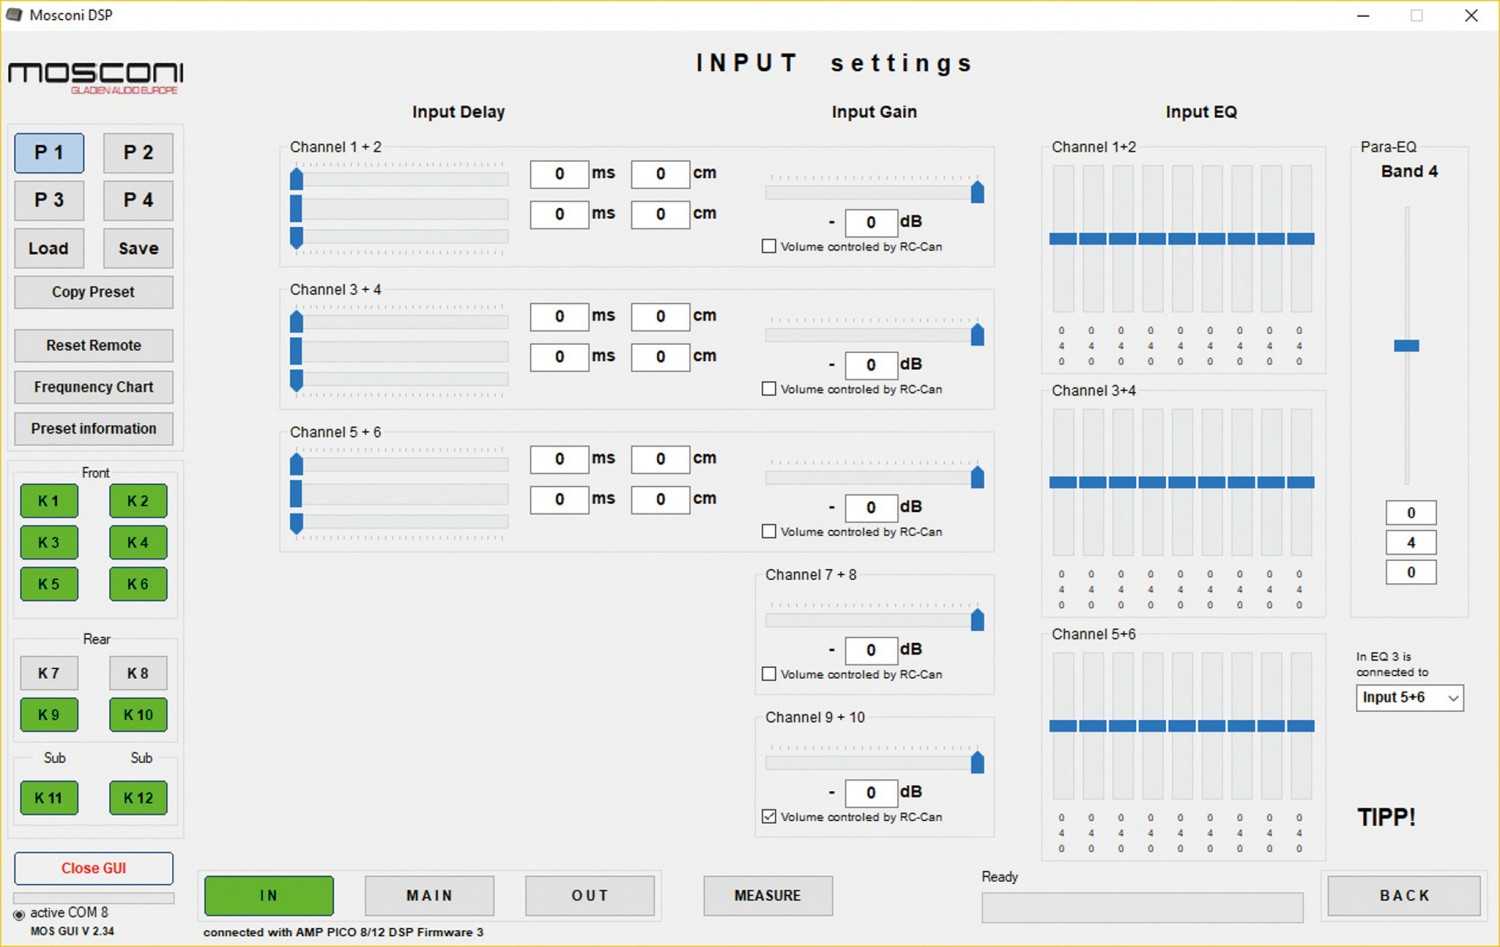Click first EQ band slider of Channel 1+2
This screenshot has height=947, width=1500.
coord(1063,239)
